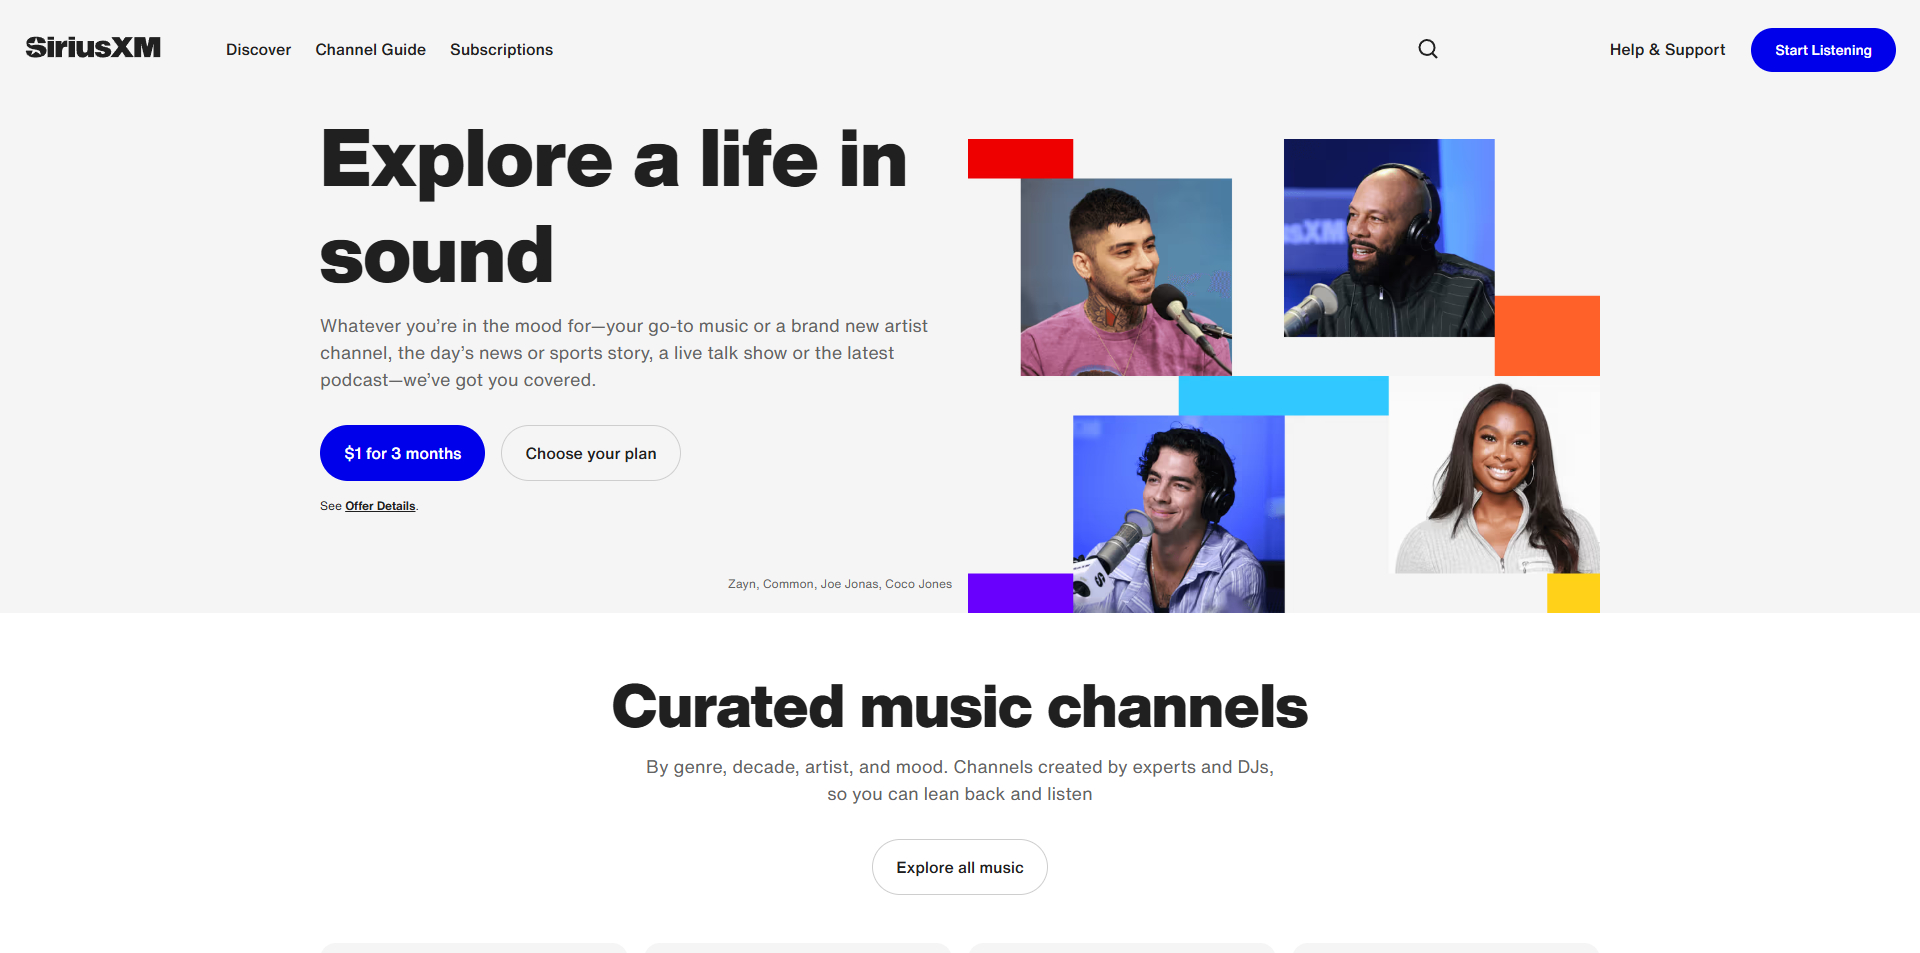Open search with the magnifying glass icon

[x=1428, y=49]
